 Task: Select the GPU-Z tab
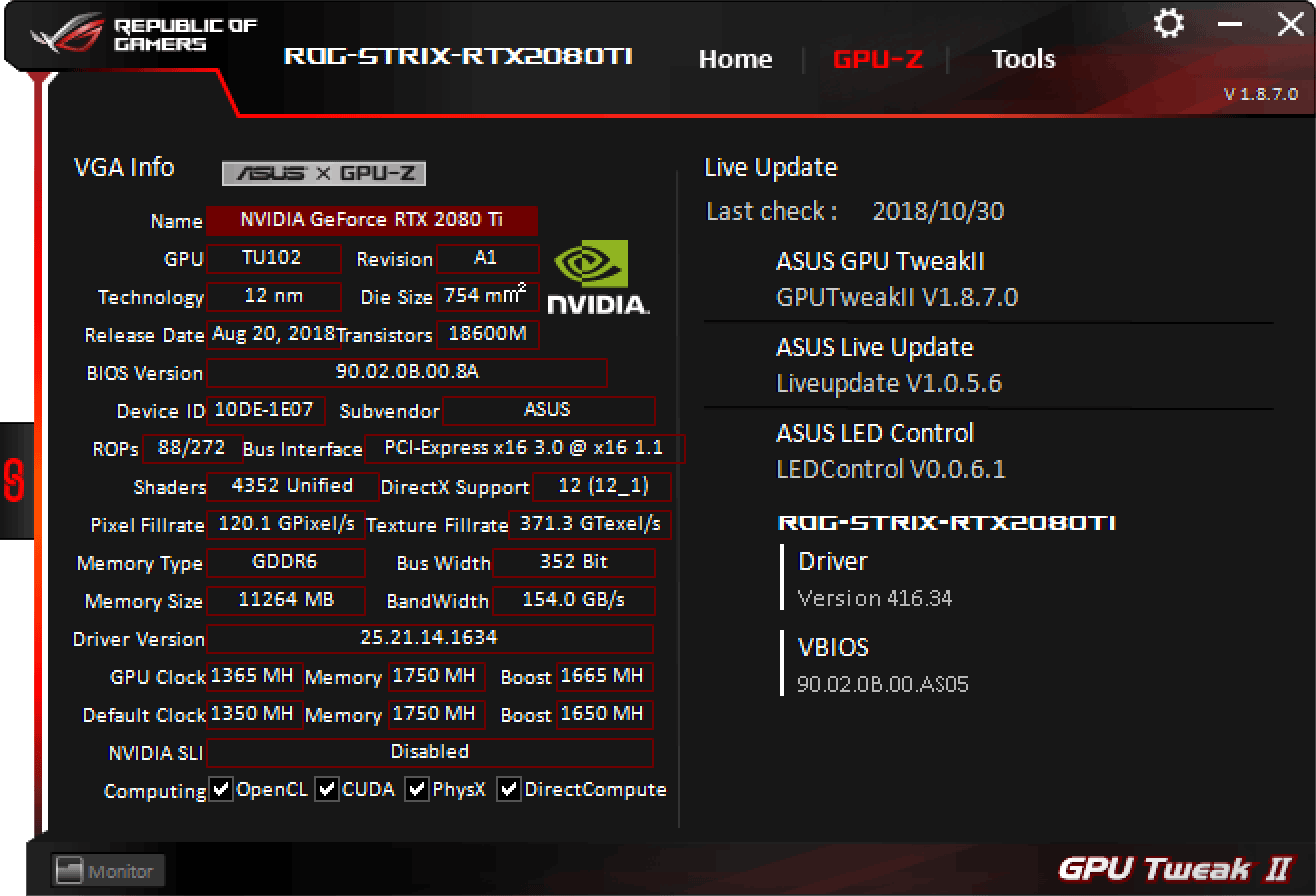pos(877,59)
